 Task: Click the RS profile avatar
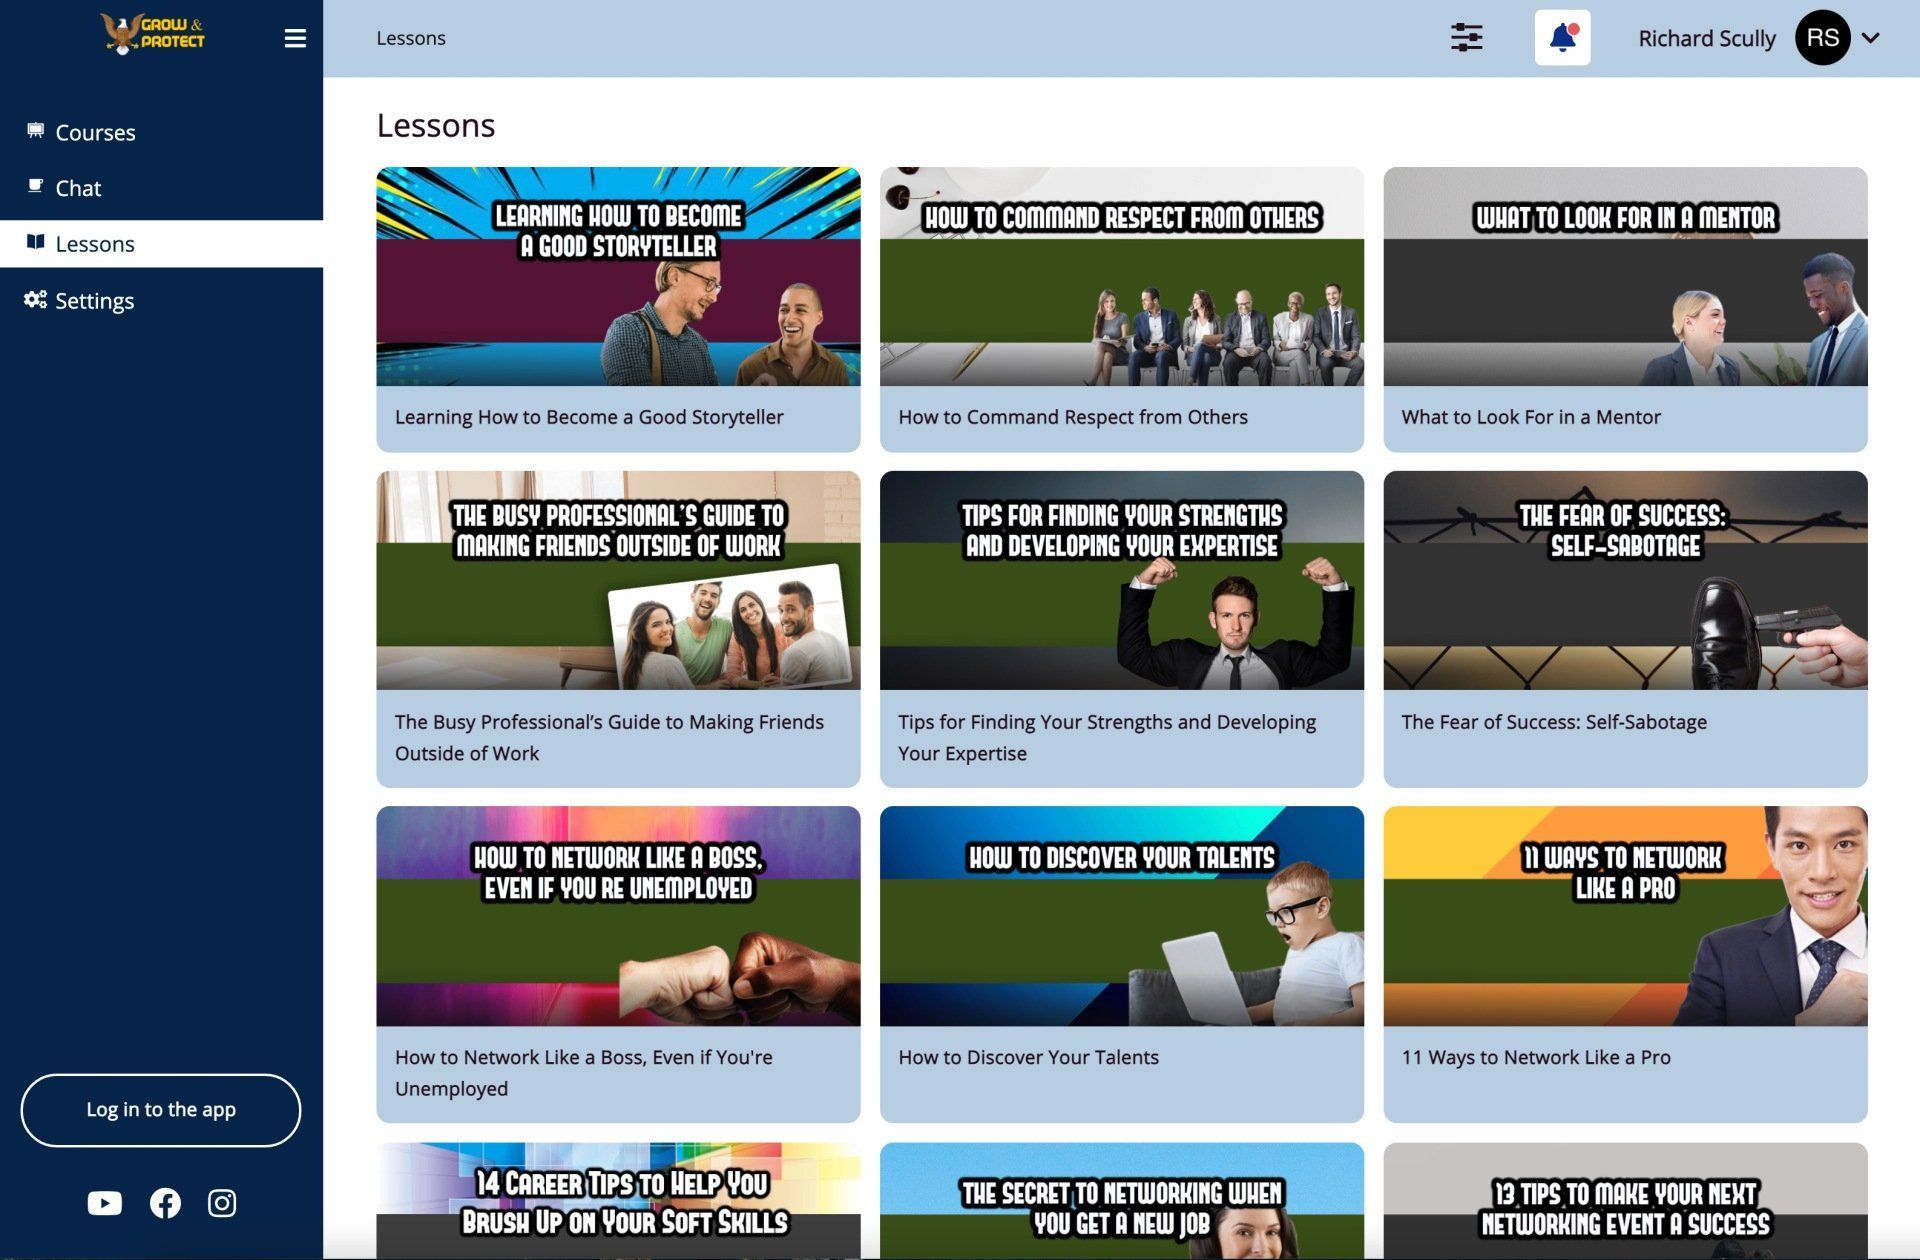pos(1824,37)
